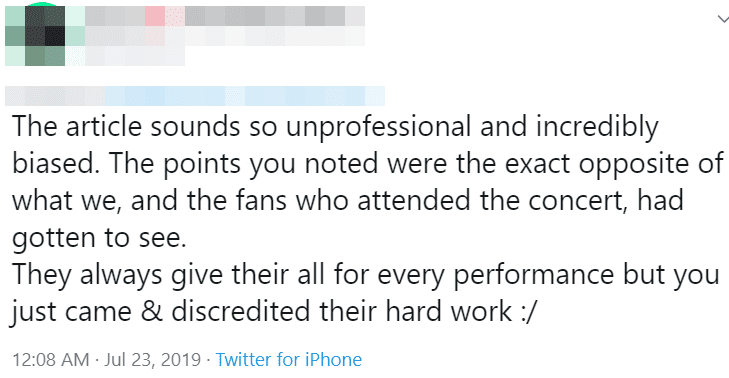Open the Twitter for iPhone source link
This screenshot has height=378, width=729.
(289, 359)
